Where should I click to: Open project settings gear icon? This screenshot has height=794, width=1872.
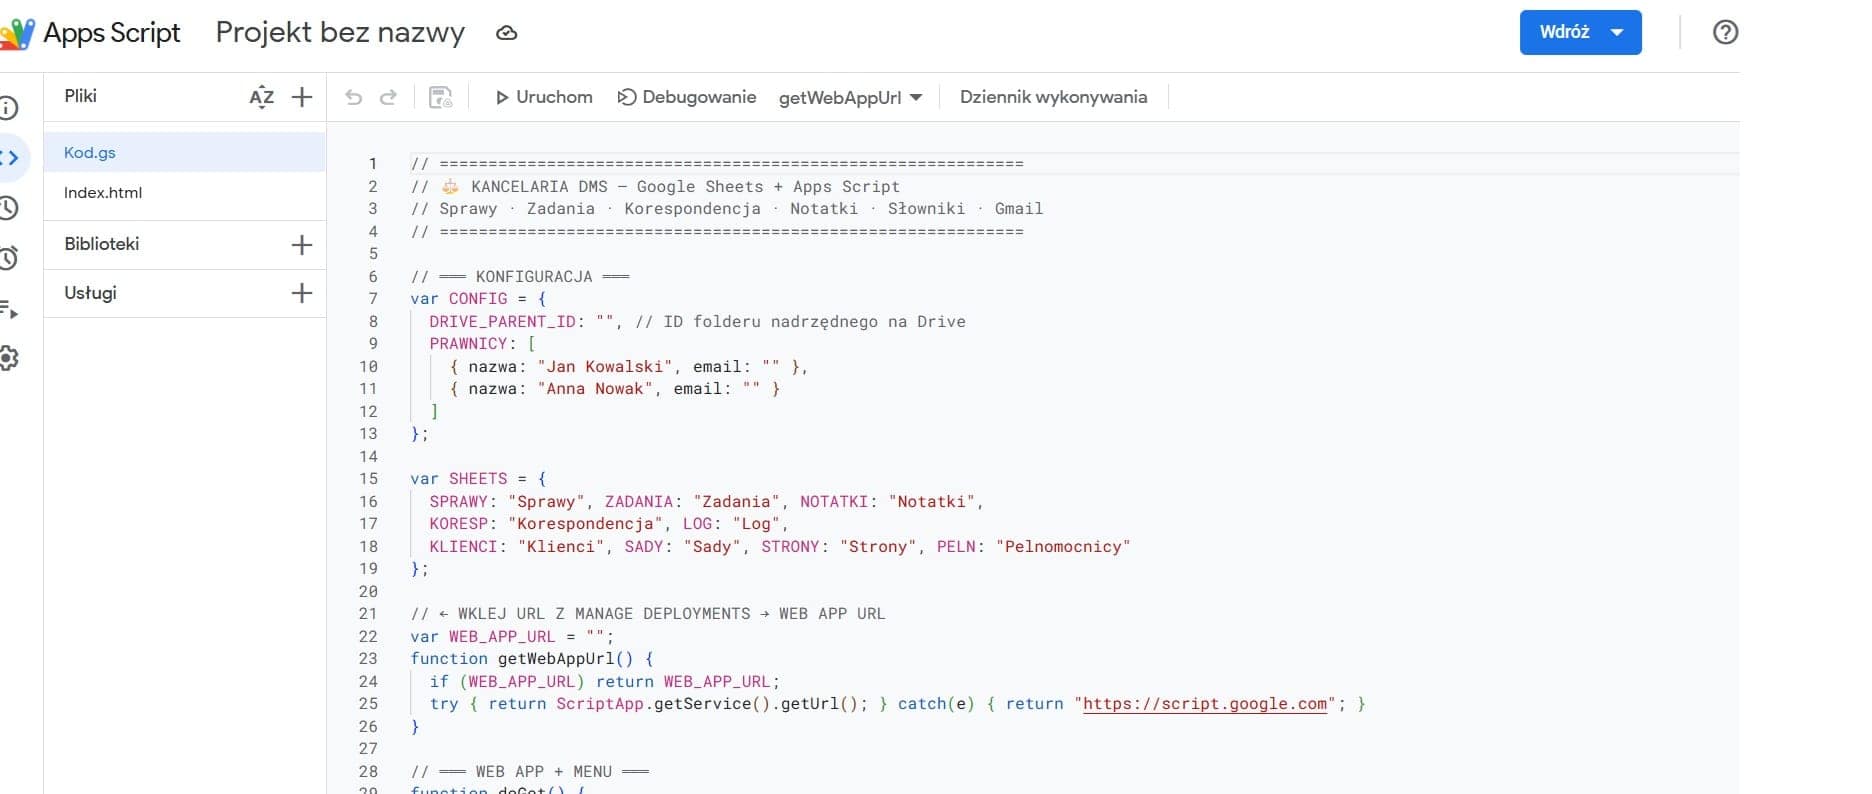click(x=8, y=358)
